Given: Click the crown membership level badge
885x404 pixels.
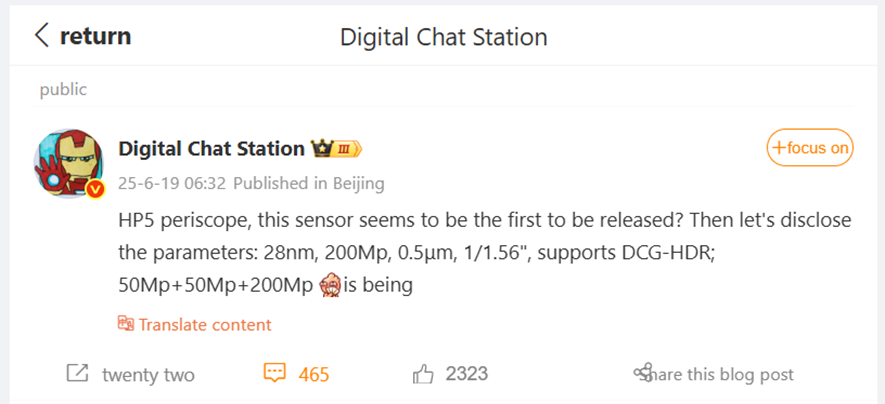Looking at the screenshot, I should [337, 149].
